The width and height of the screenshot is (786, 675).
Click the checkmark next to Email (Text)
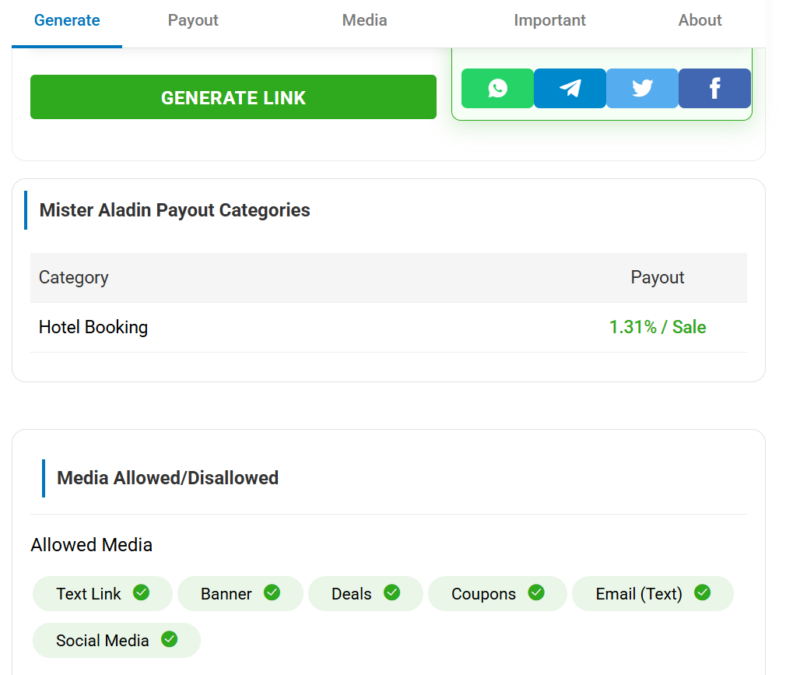click(702, 593)
